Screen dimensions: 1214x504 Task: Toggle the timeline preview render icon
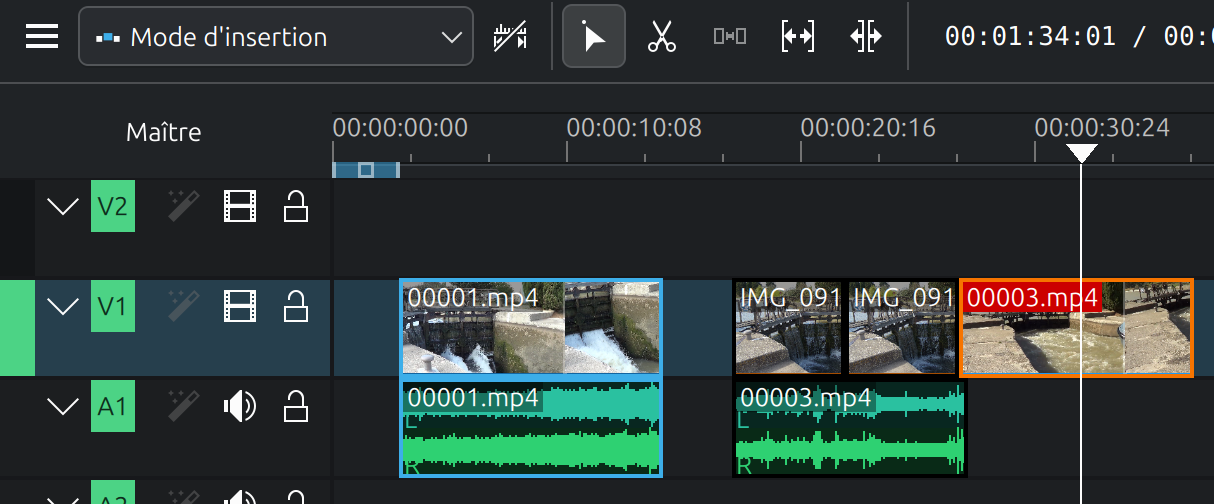tap(510, 37)
